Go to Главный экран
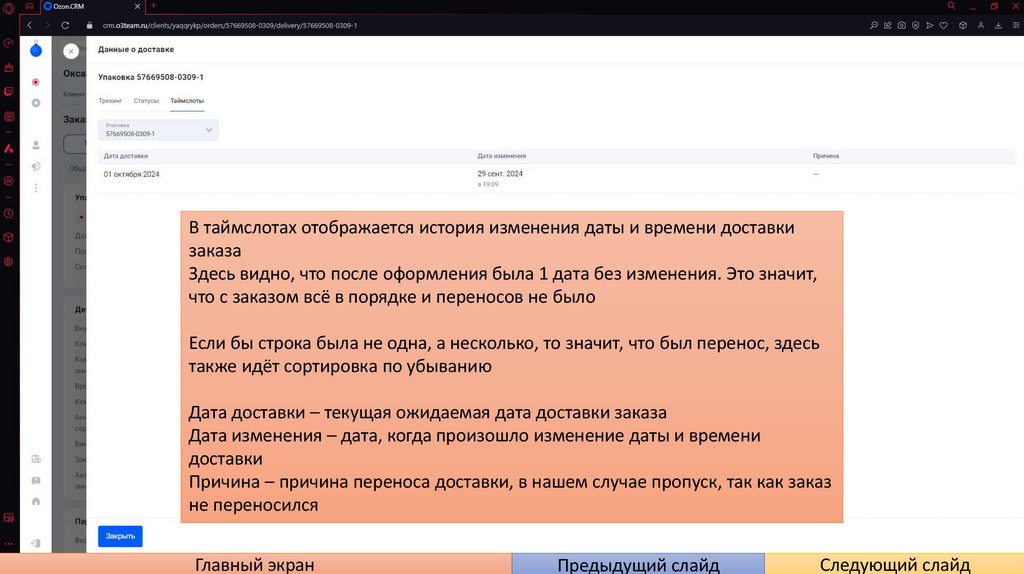The width and height of the screenshot is (1024, 574). tap(255, 564)
